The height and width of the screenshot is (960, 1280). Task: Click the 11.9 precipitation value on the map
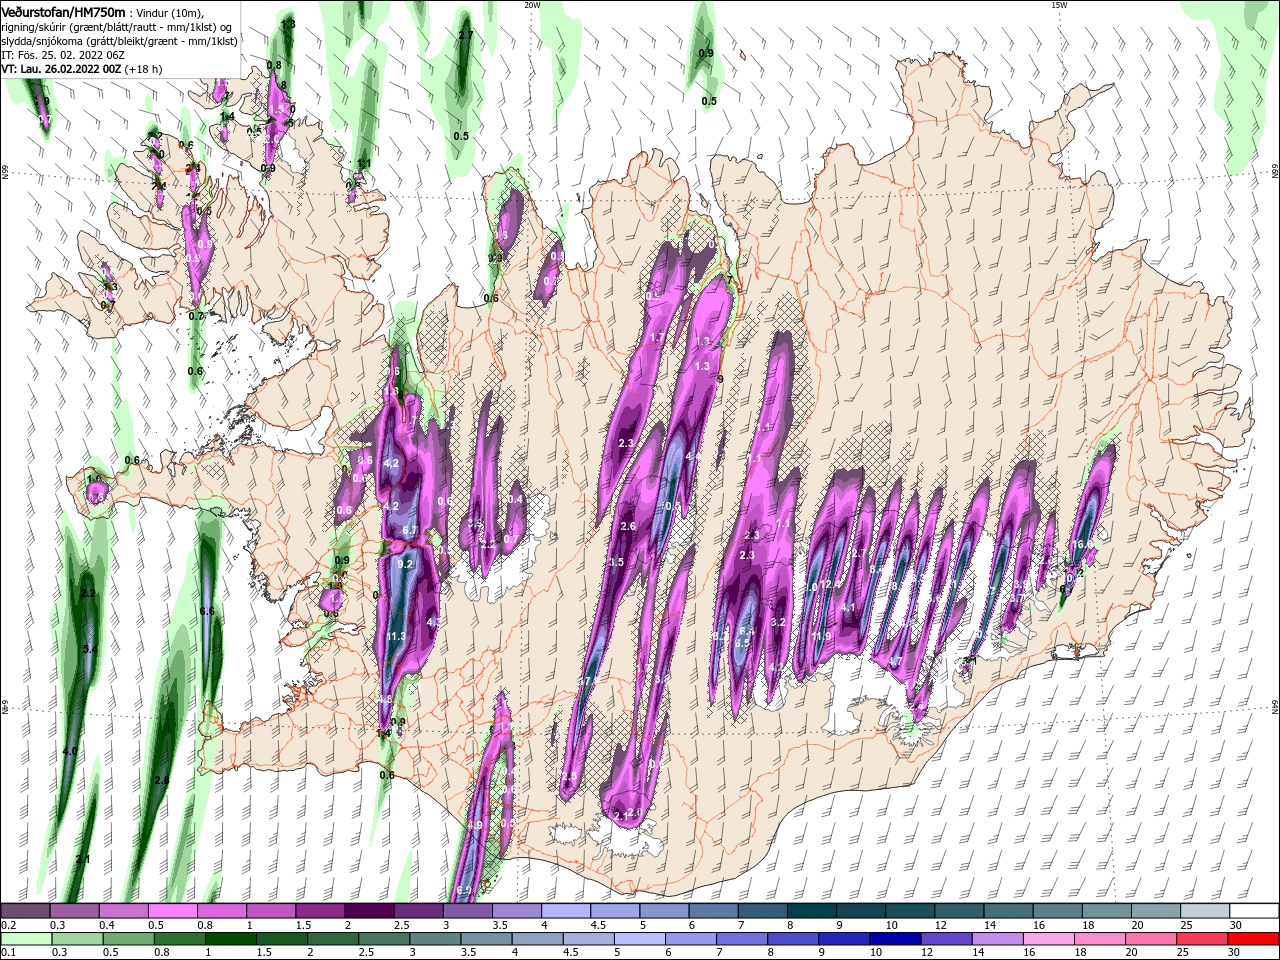point(822,636)
